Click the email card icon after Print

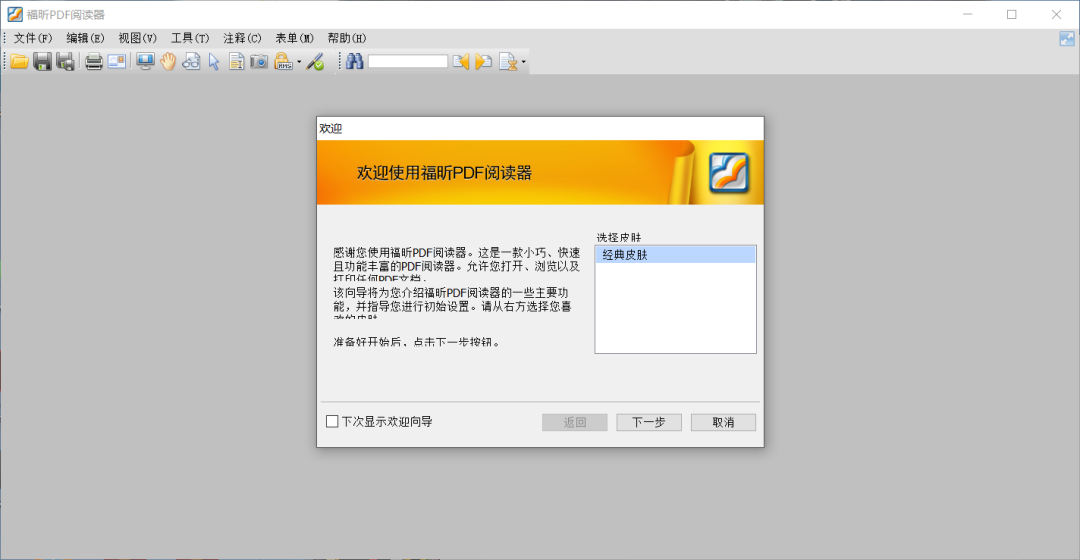click(x=117, y=61)
